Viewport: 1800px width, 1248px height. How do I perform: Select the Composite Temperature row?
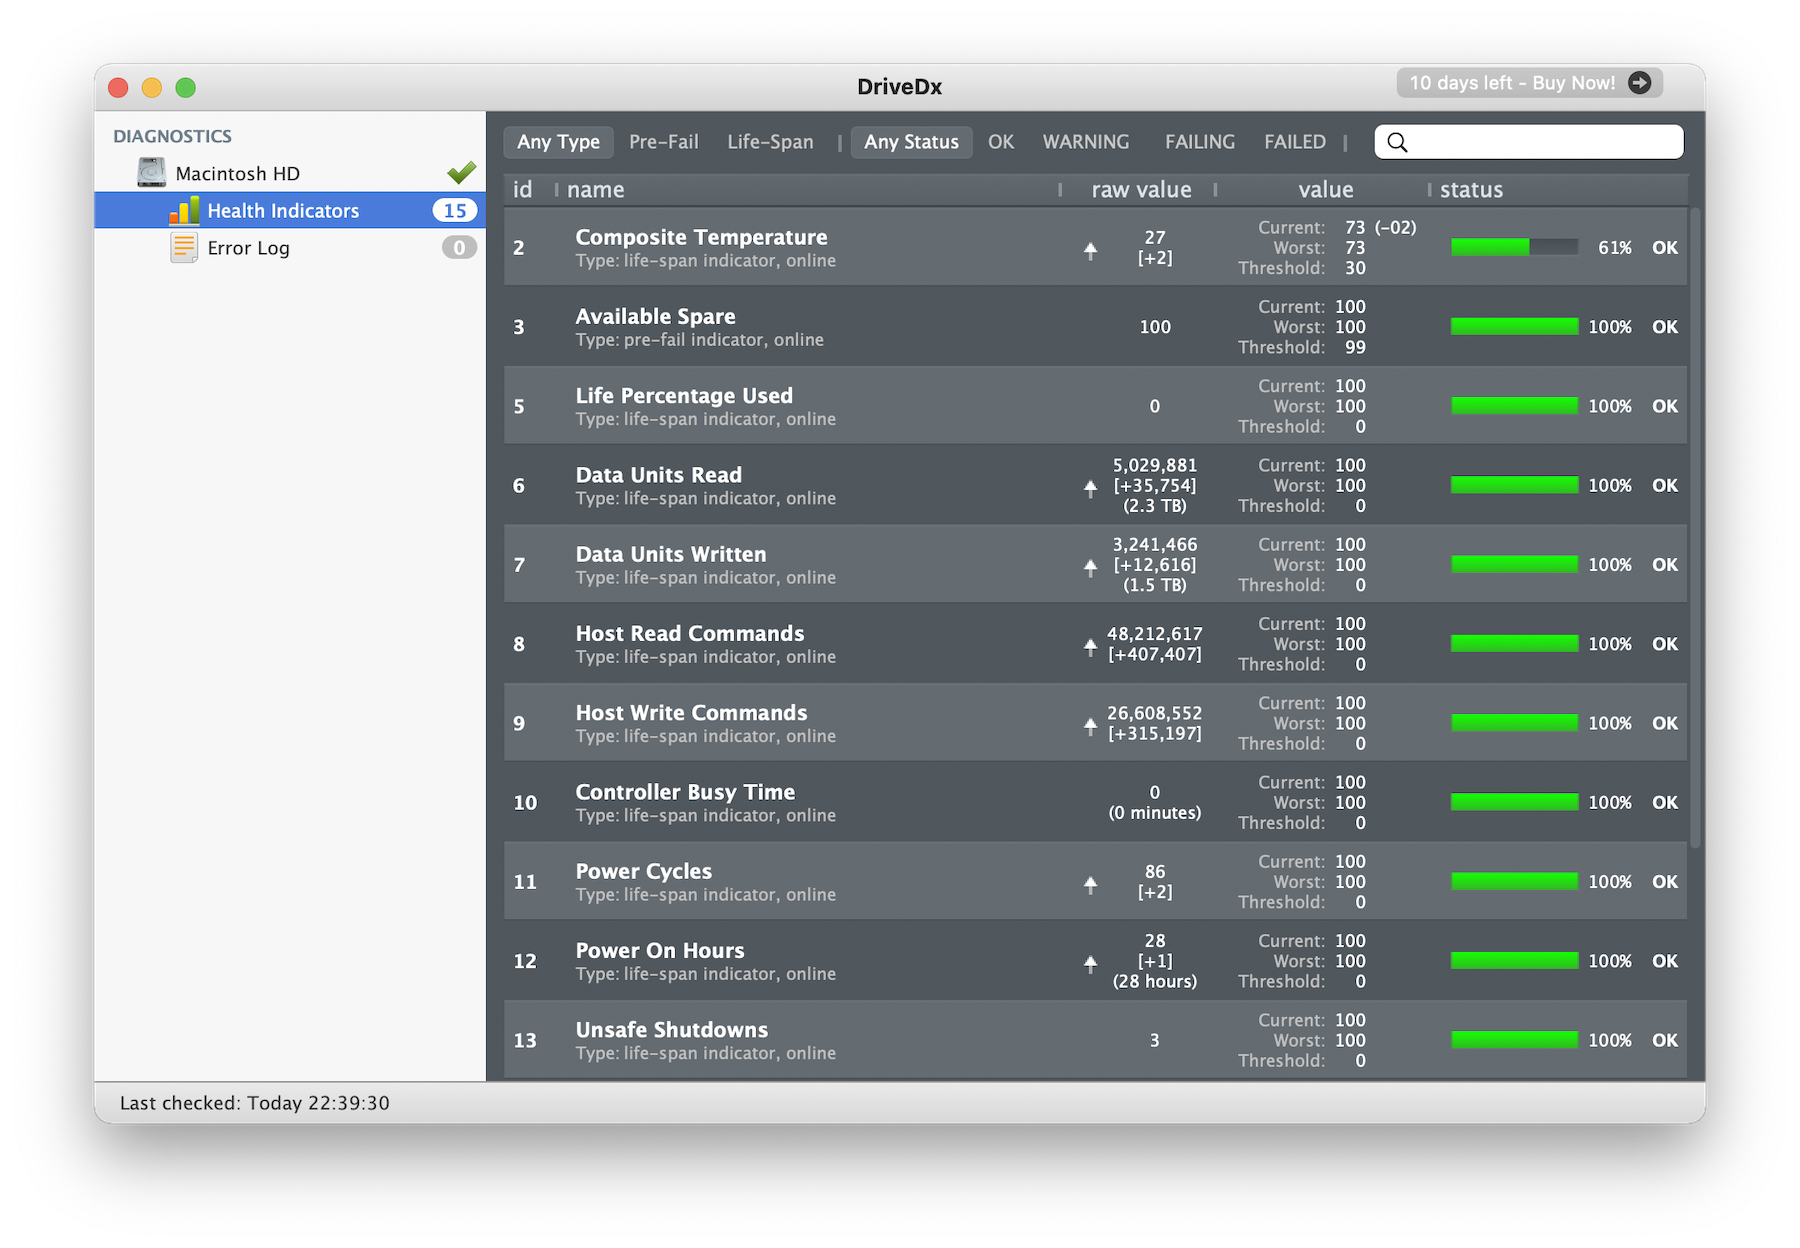(1095, 247)
